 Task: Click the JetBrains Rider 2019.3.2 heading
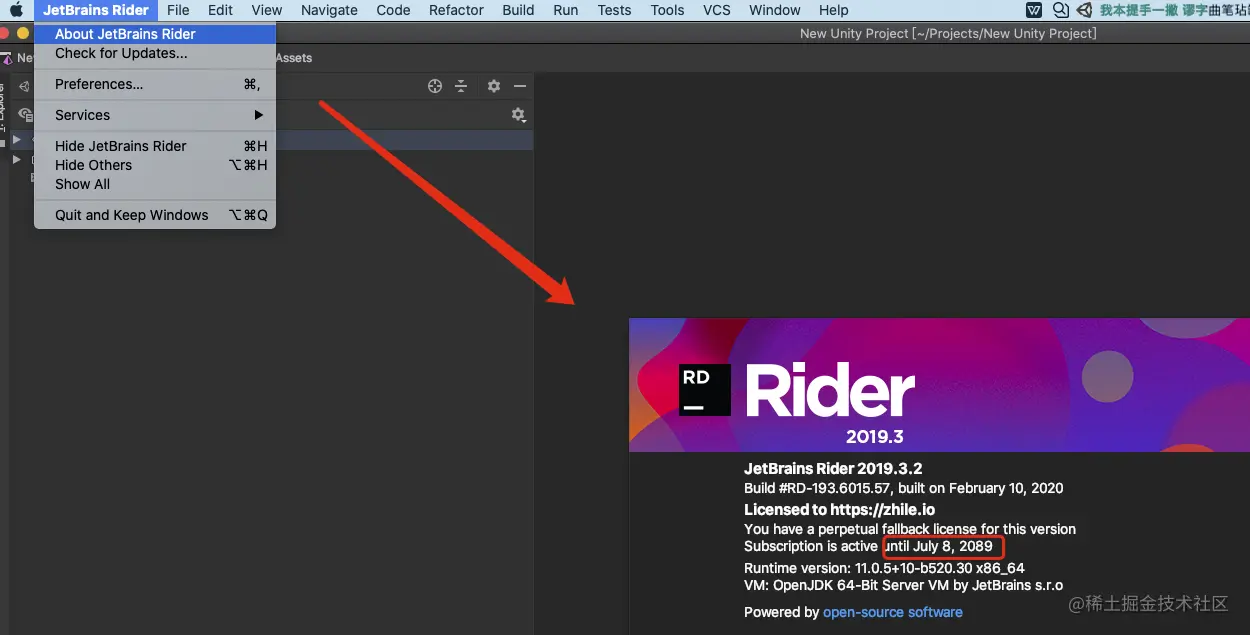833,468
